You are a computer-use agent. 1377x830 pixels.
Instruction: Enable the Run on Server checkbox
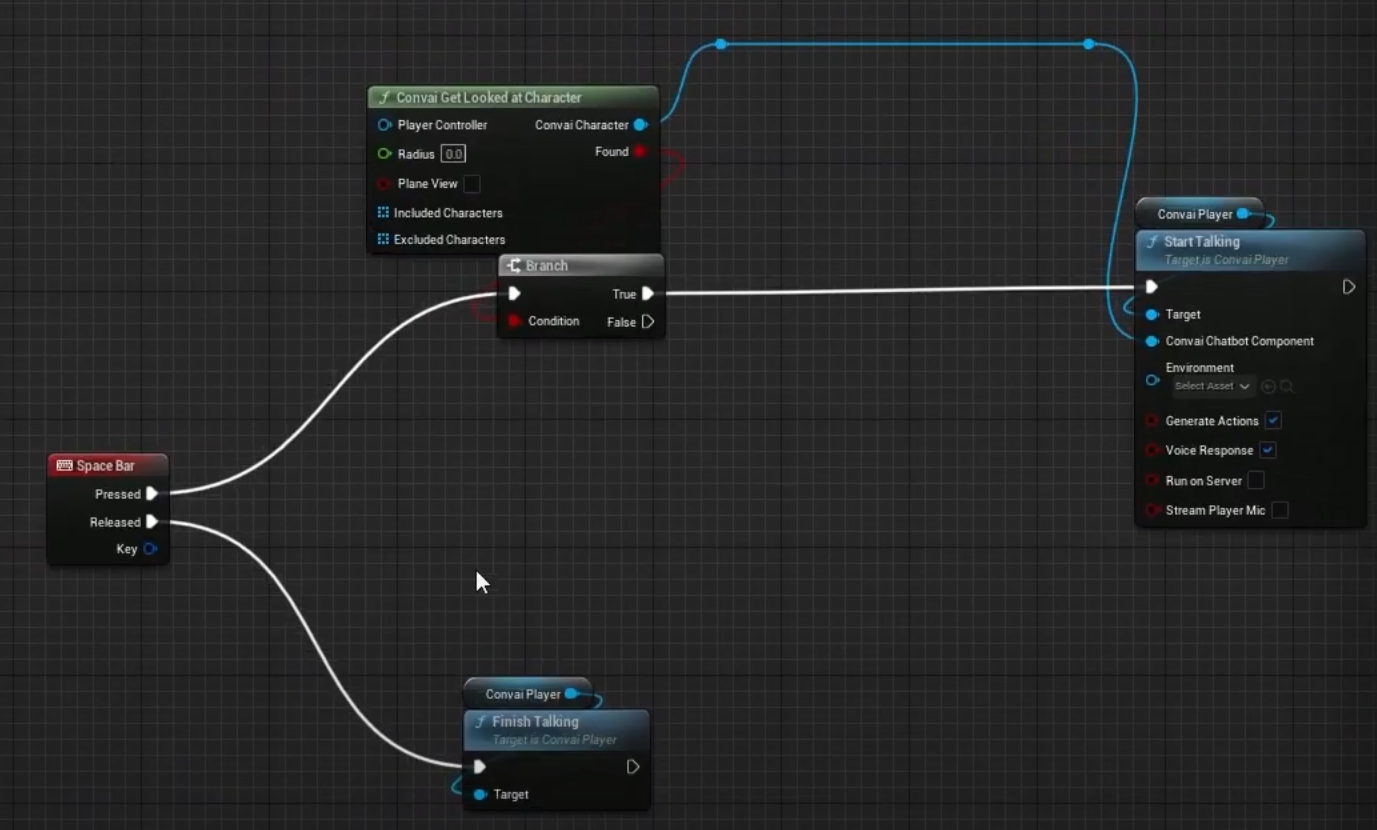point(1256,481)
